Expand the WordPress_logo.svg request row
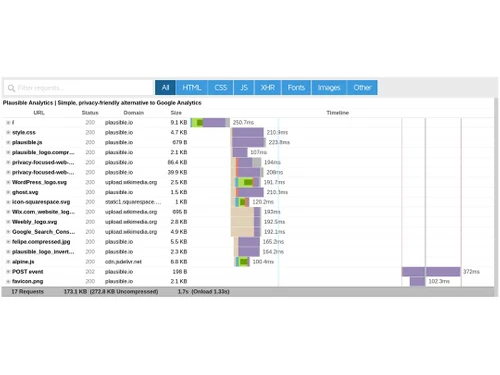500x375 pixels. click(8, 182)
